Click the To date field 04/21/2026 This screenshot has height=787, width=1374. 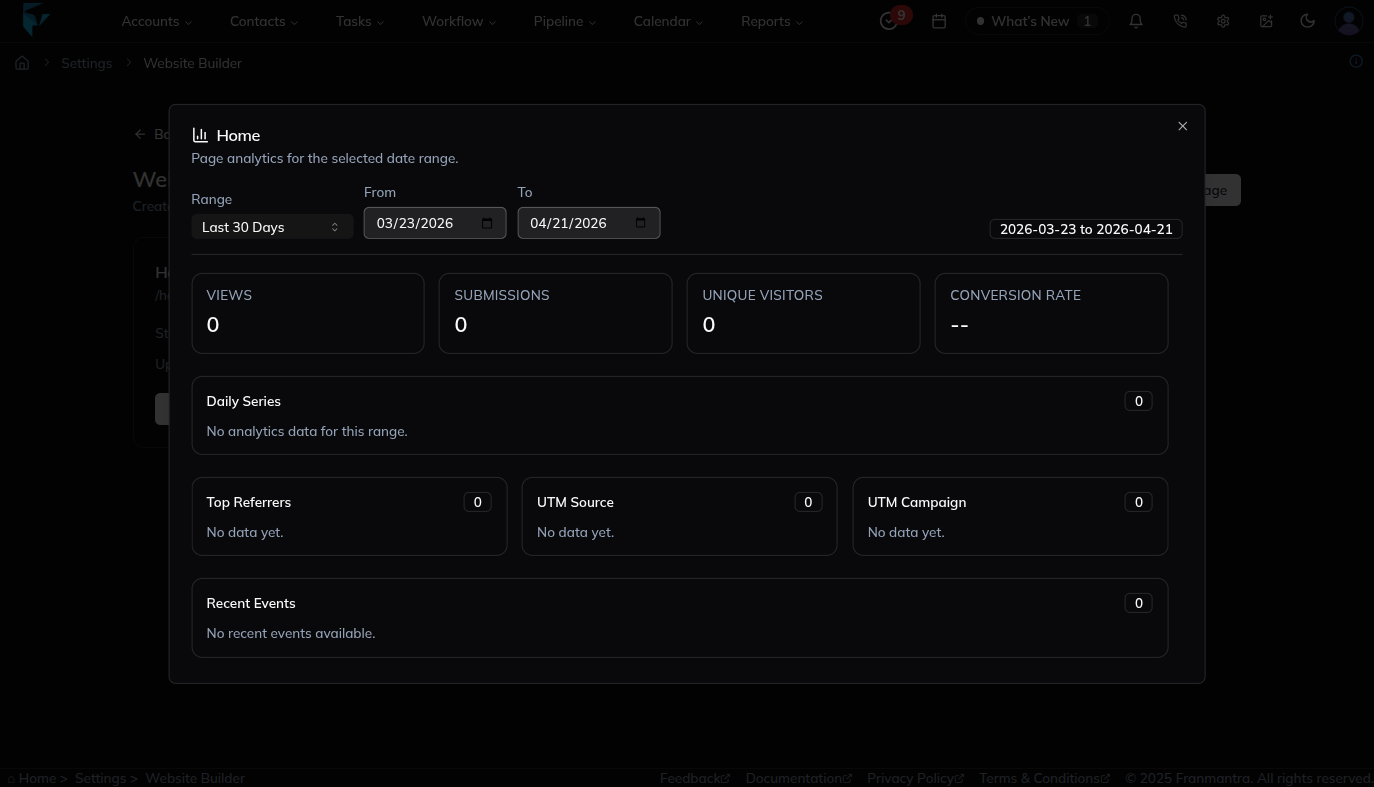pos(589,223)
